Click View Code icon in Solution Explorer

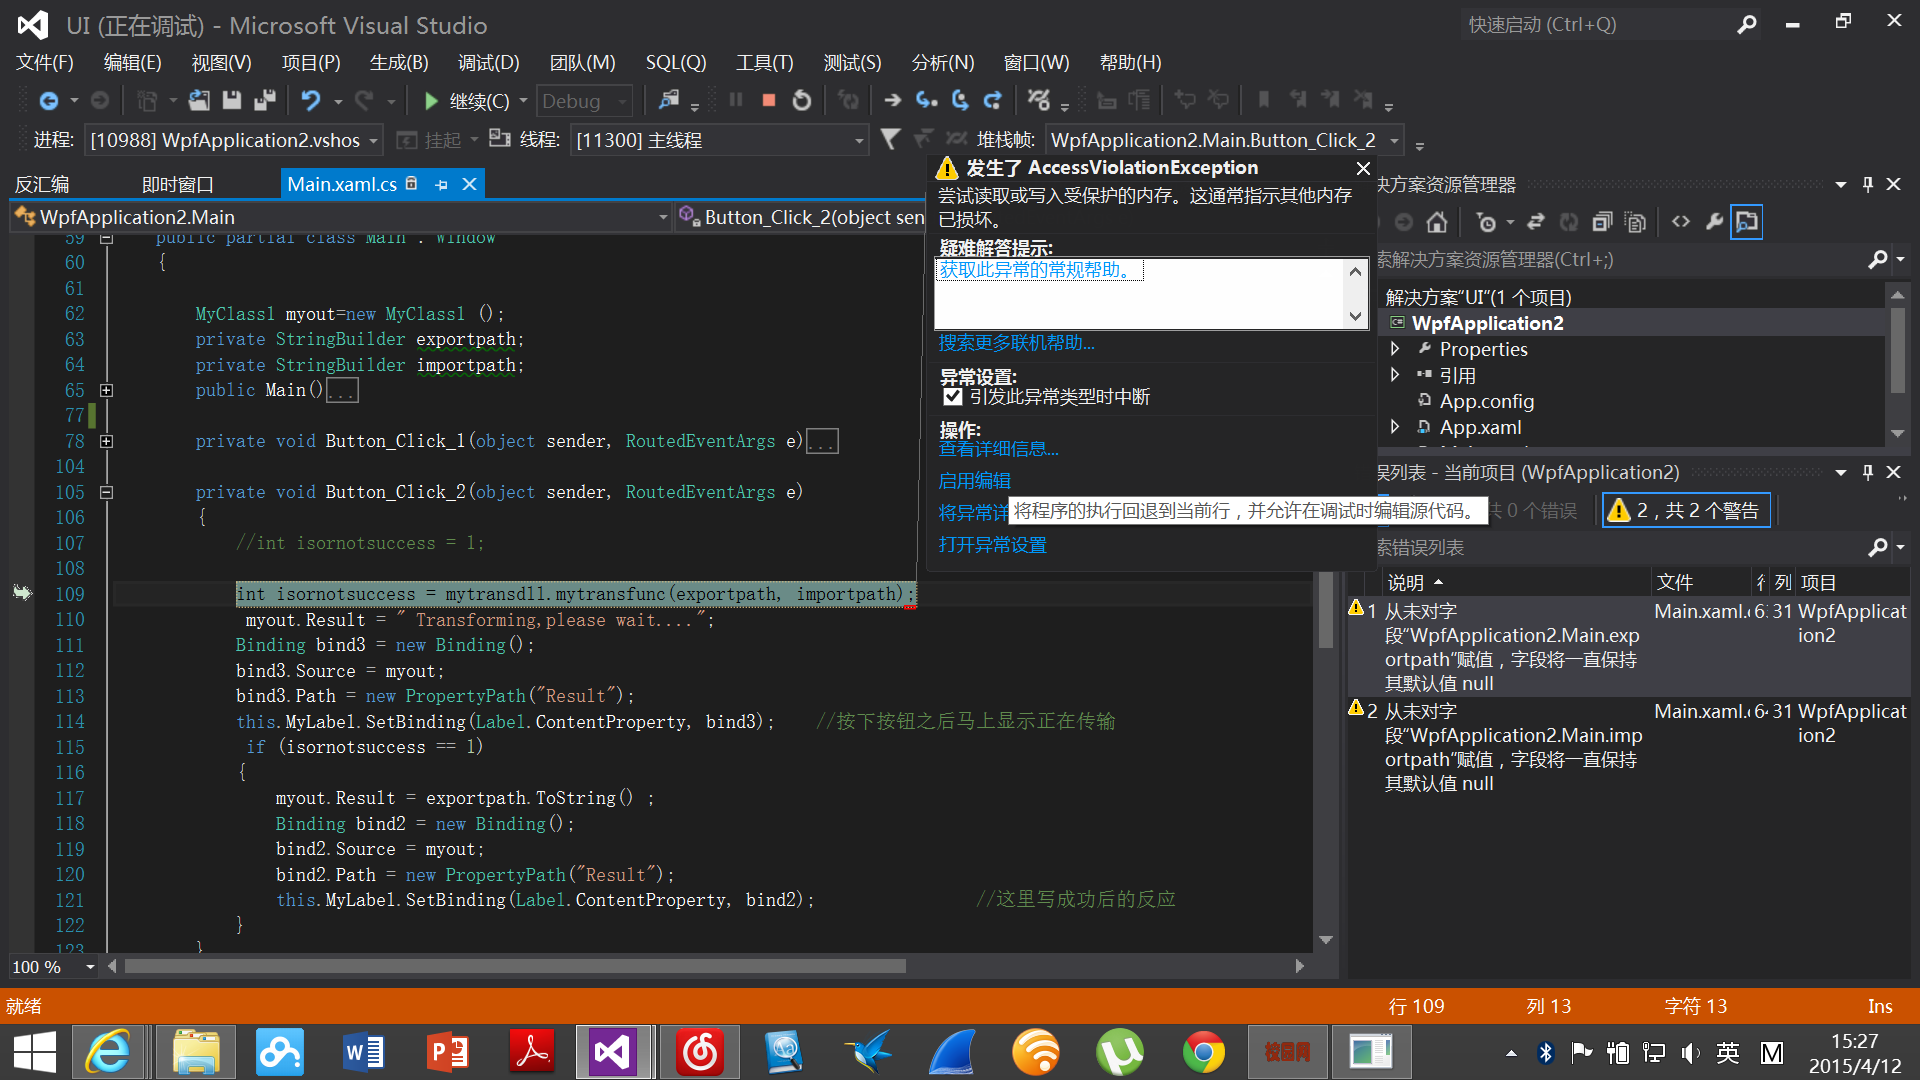(1681, 222)
